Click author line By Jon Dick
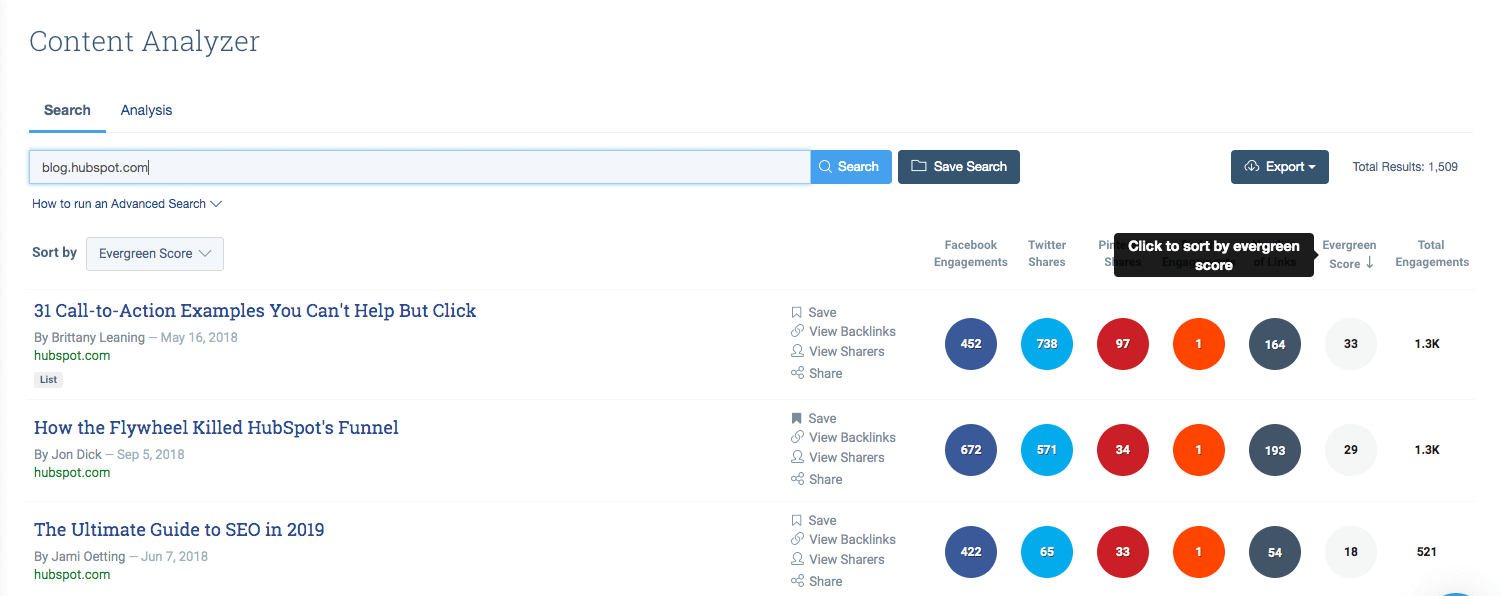 tap(70, 455)
